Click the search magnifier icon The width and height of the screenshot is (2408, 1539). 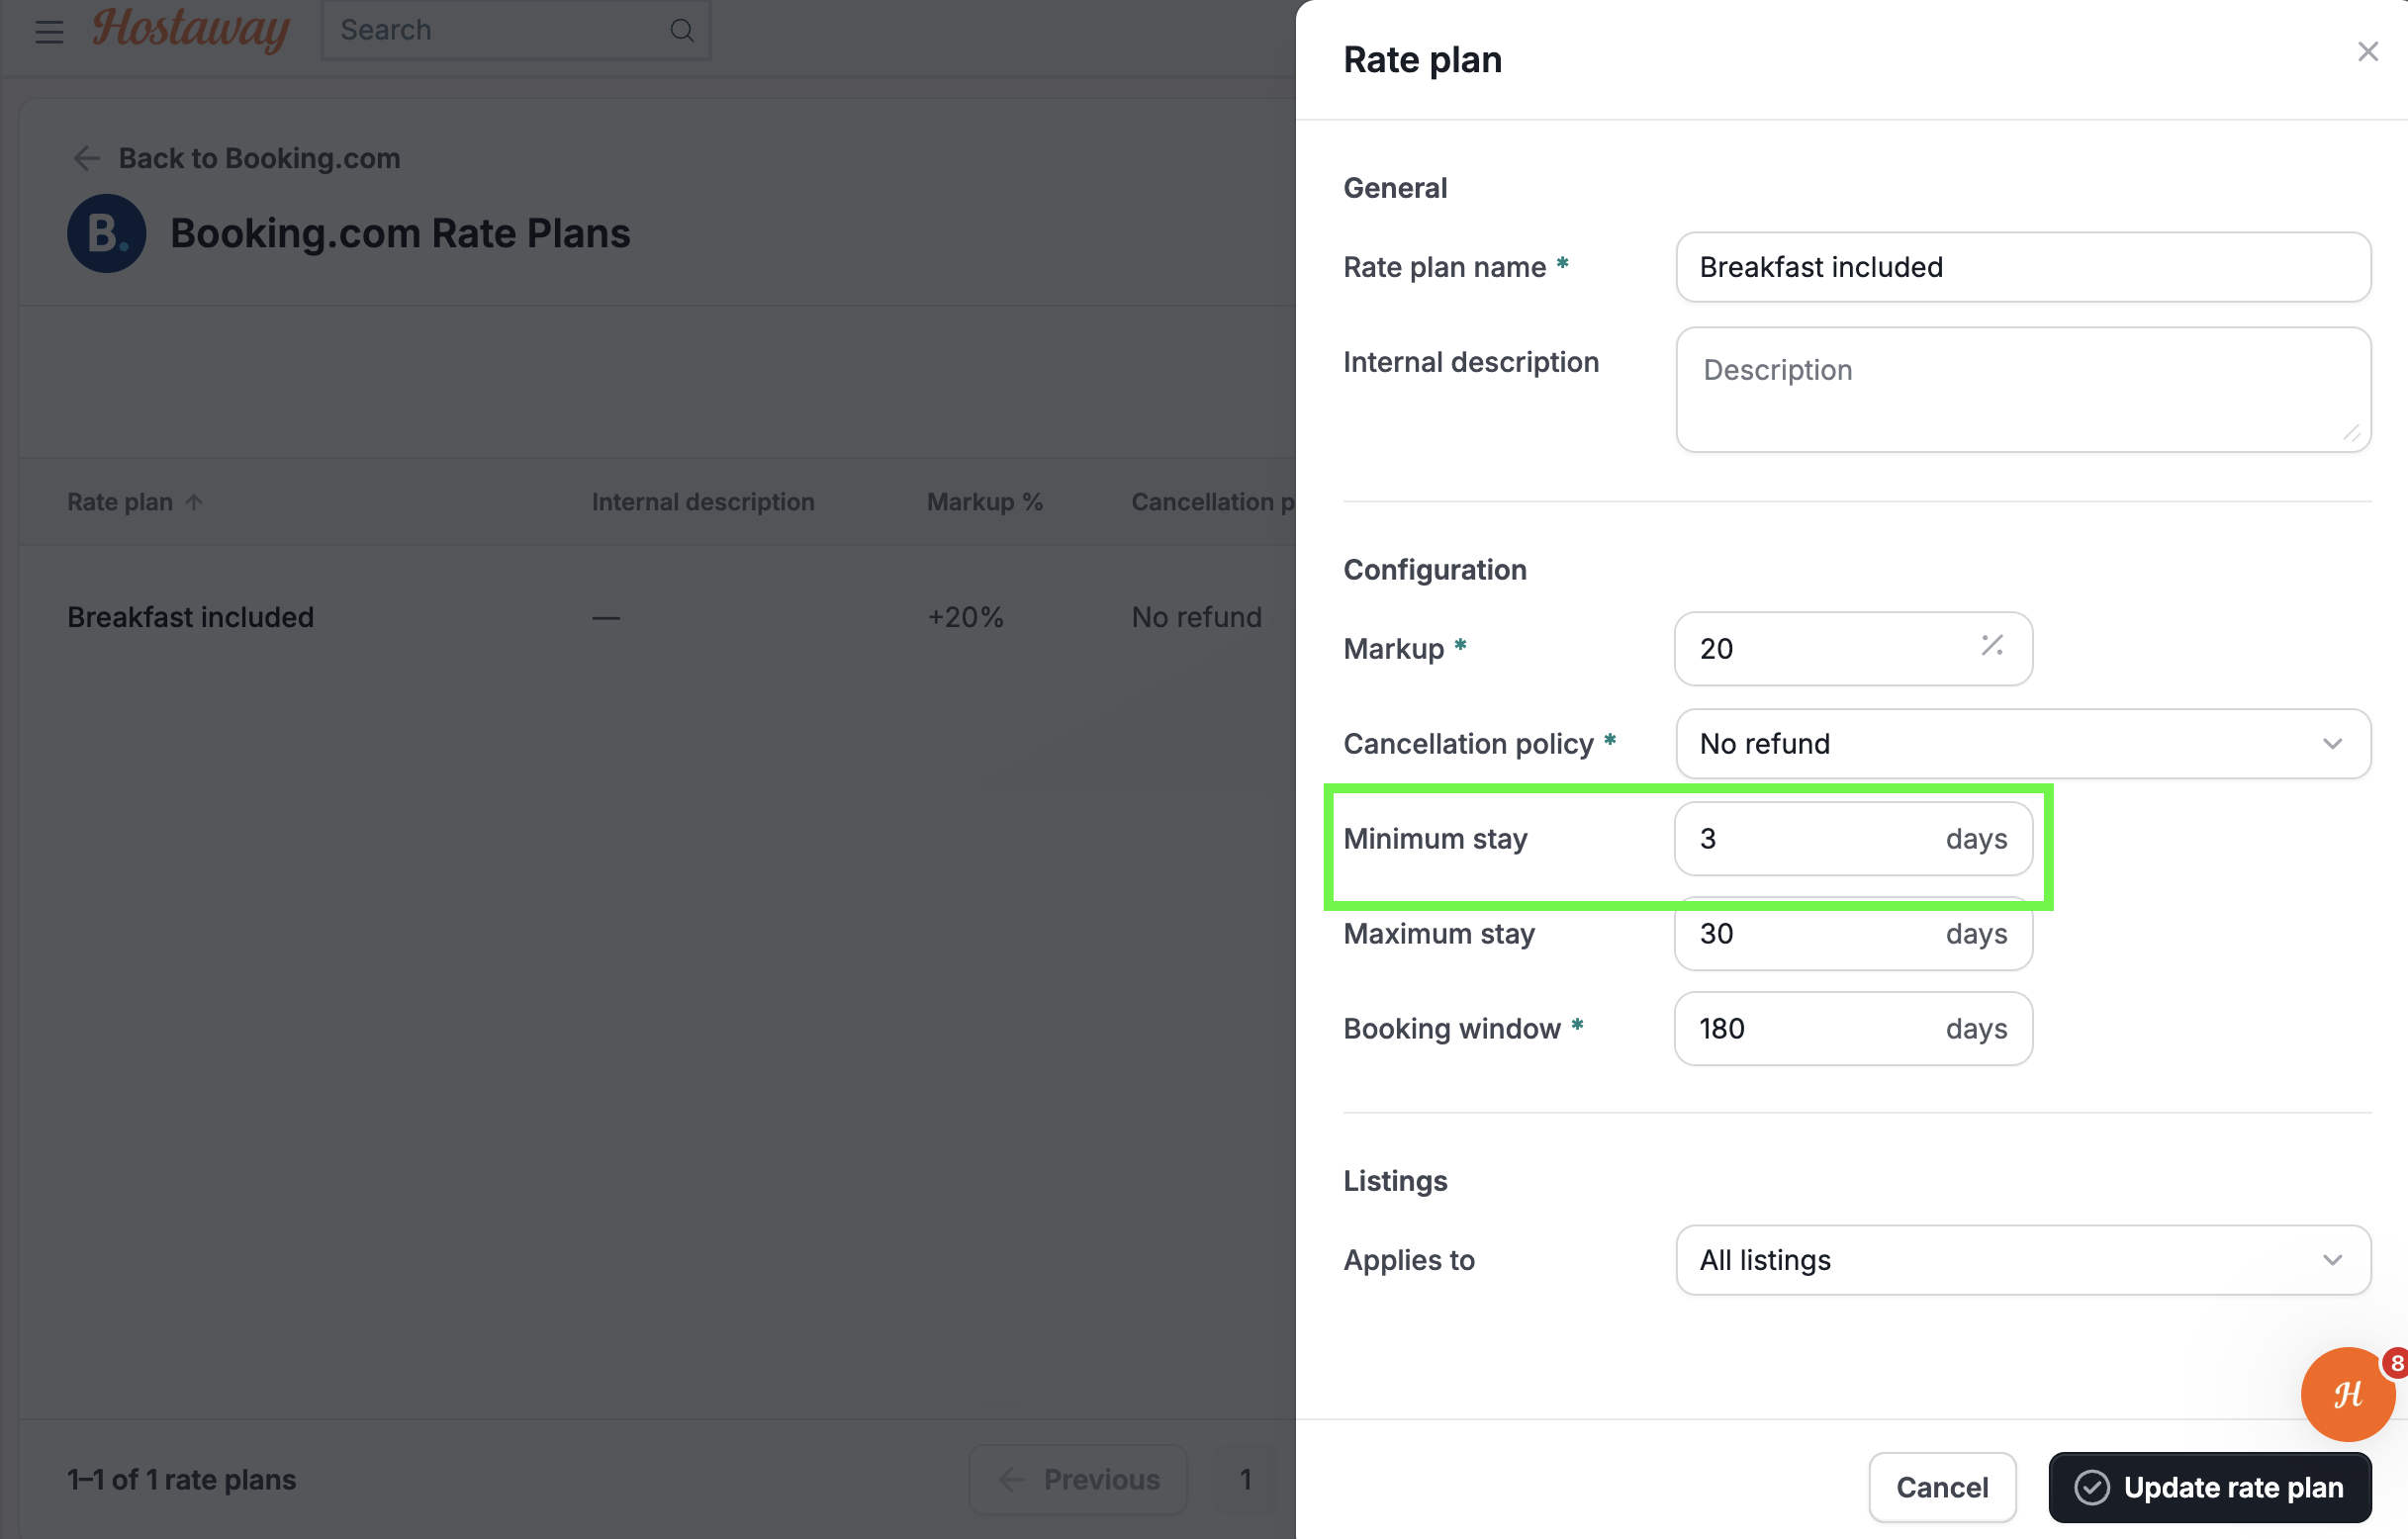(x=682, y=30)
